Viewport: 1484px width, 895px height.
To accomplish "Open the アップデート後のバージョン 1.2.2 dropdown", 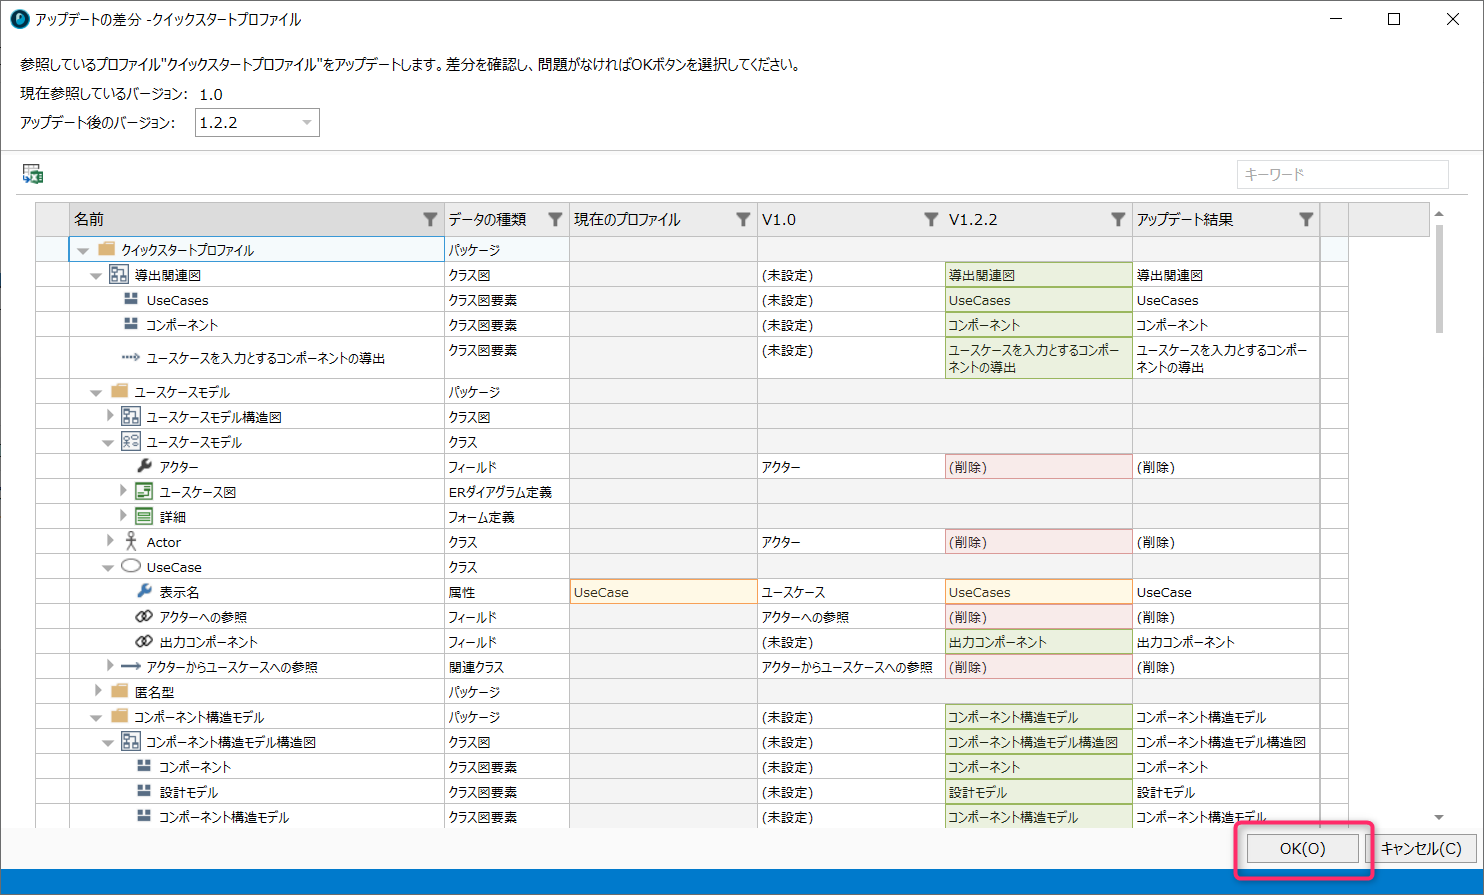I will pos(257,123).
